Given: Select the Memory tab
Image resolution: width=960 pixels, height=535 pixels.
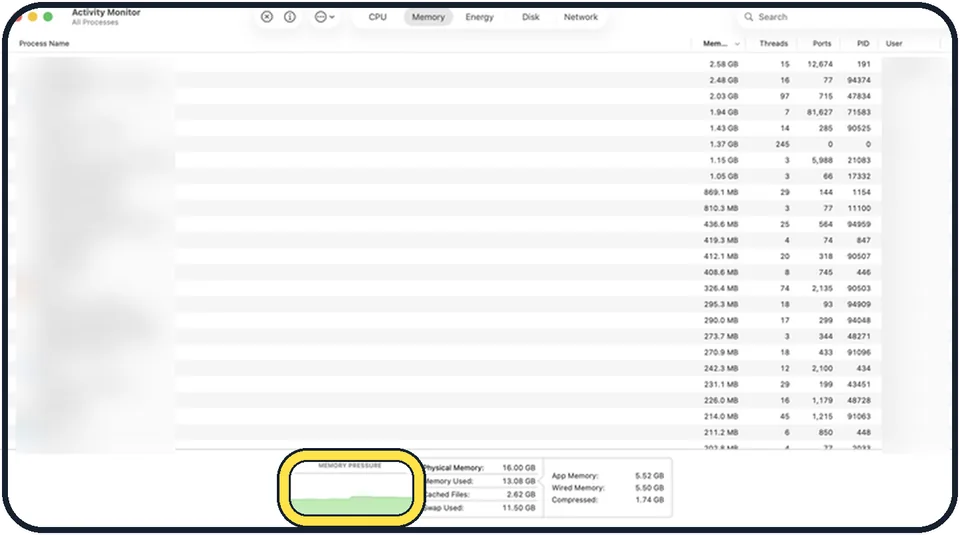Looking at the screenshot, I should point(428,17).
